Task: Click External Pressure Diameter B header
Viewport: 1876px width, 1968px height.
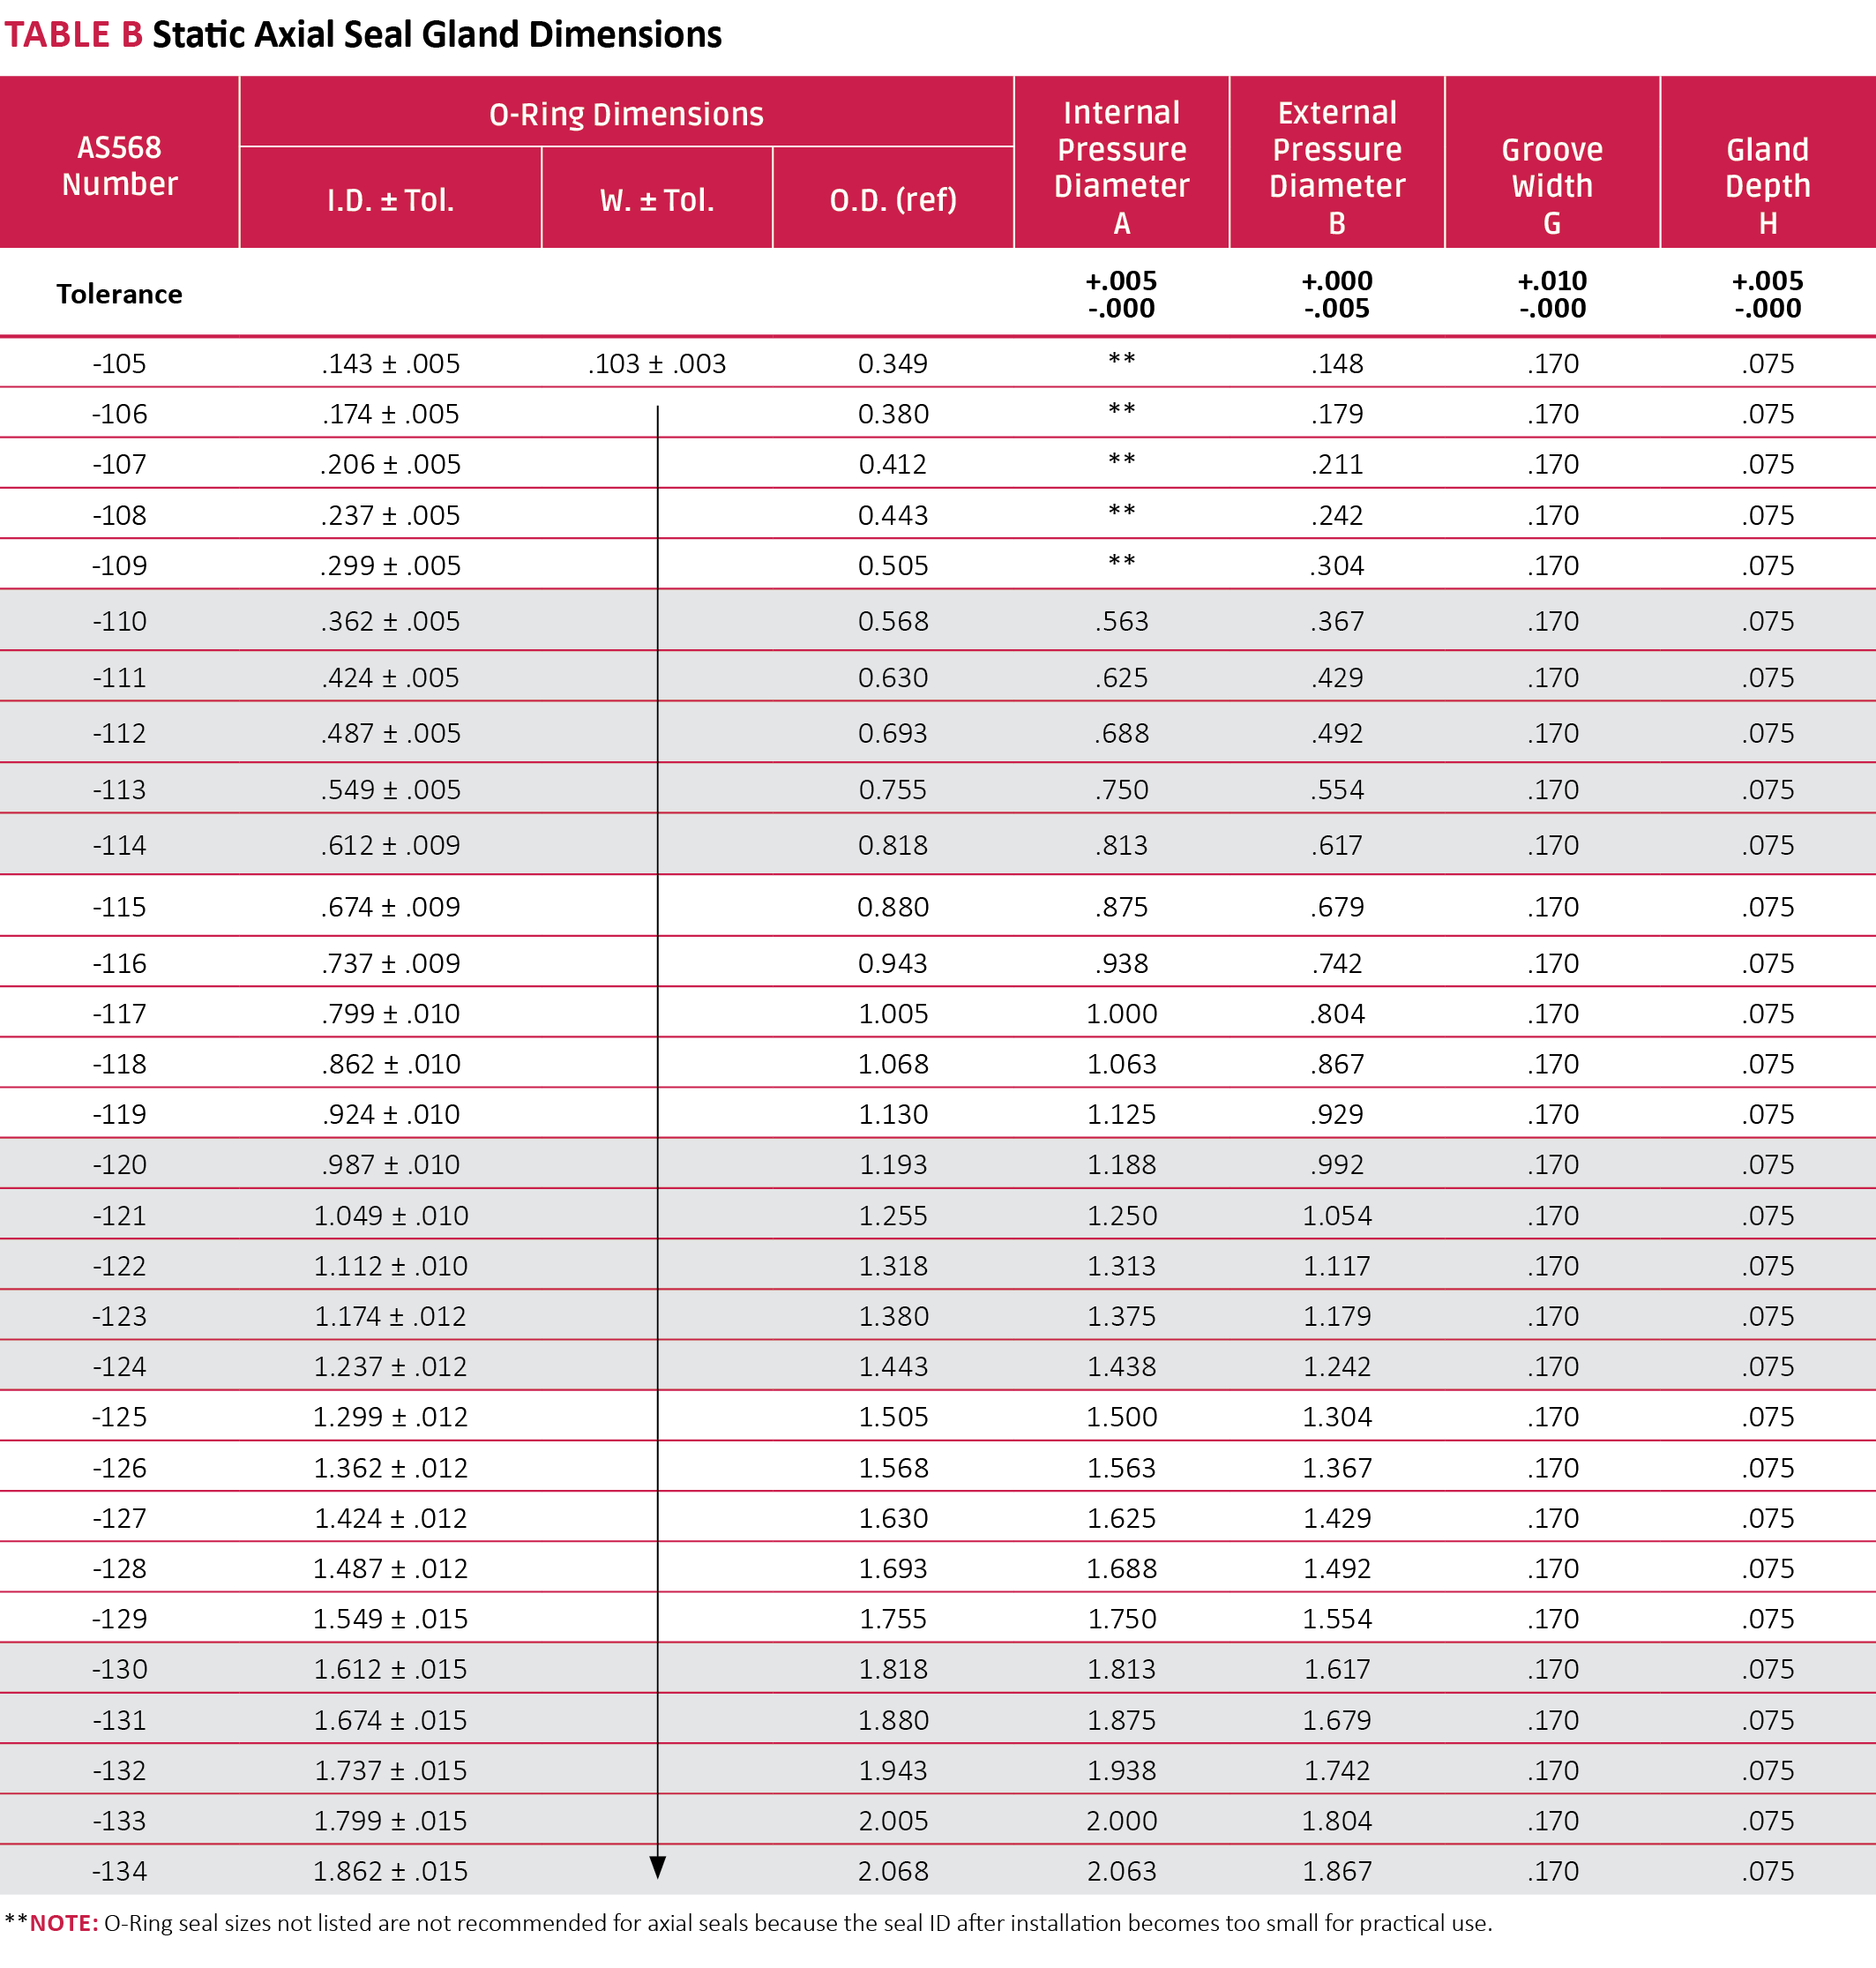Action: pos(1337,166)
